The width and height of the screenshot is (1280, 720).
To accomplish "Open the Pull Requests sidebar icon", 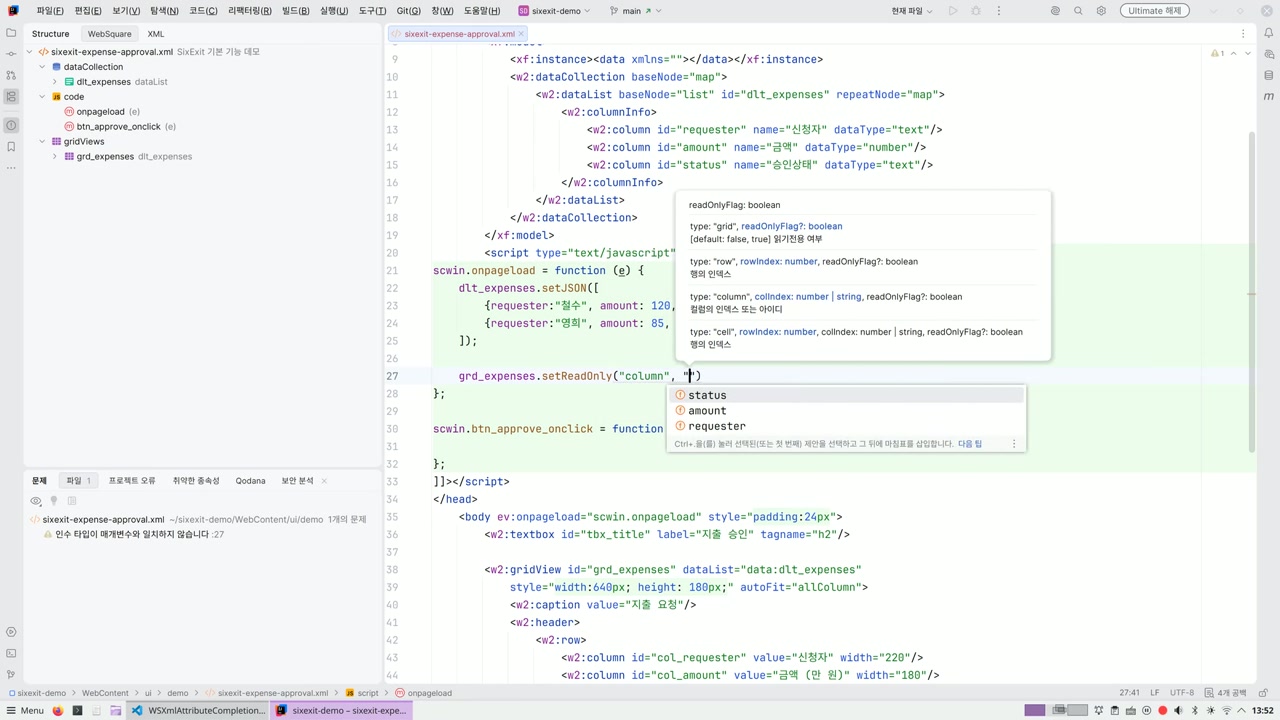I will pos(11,75).
